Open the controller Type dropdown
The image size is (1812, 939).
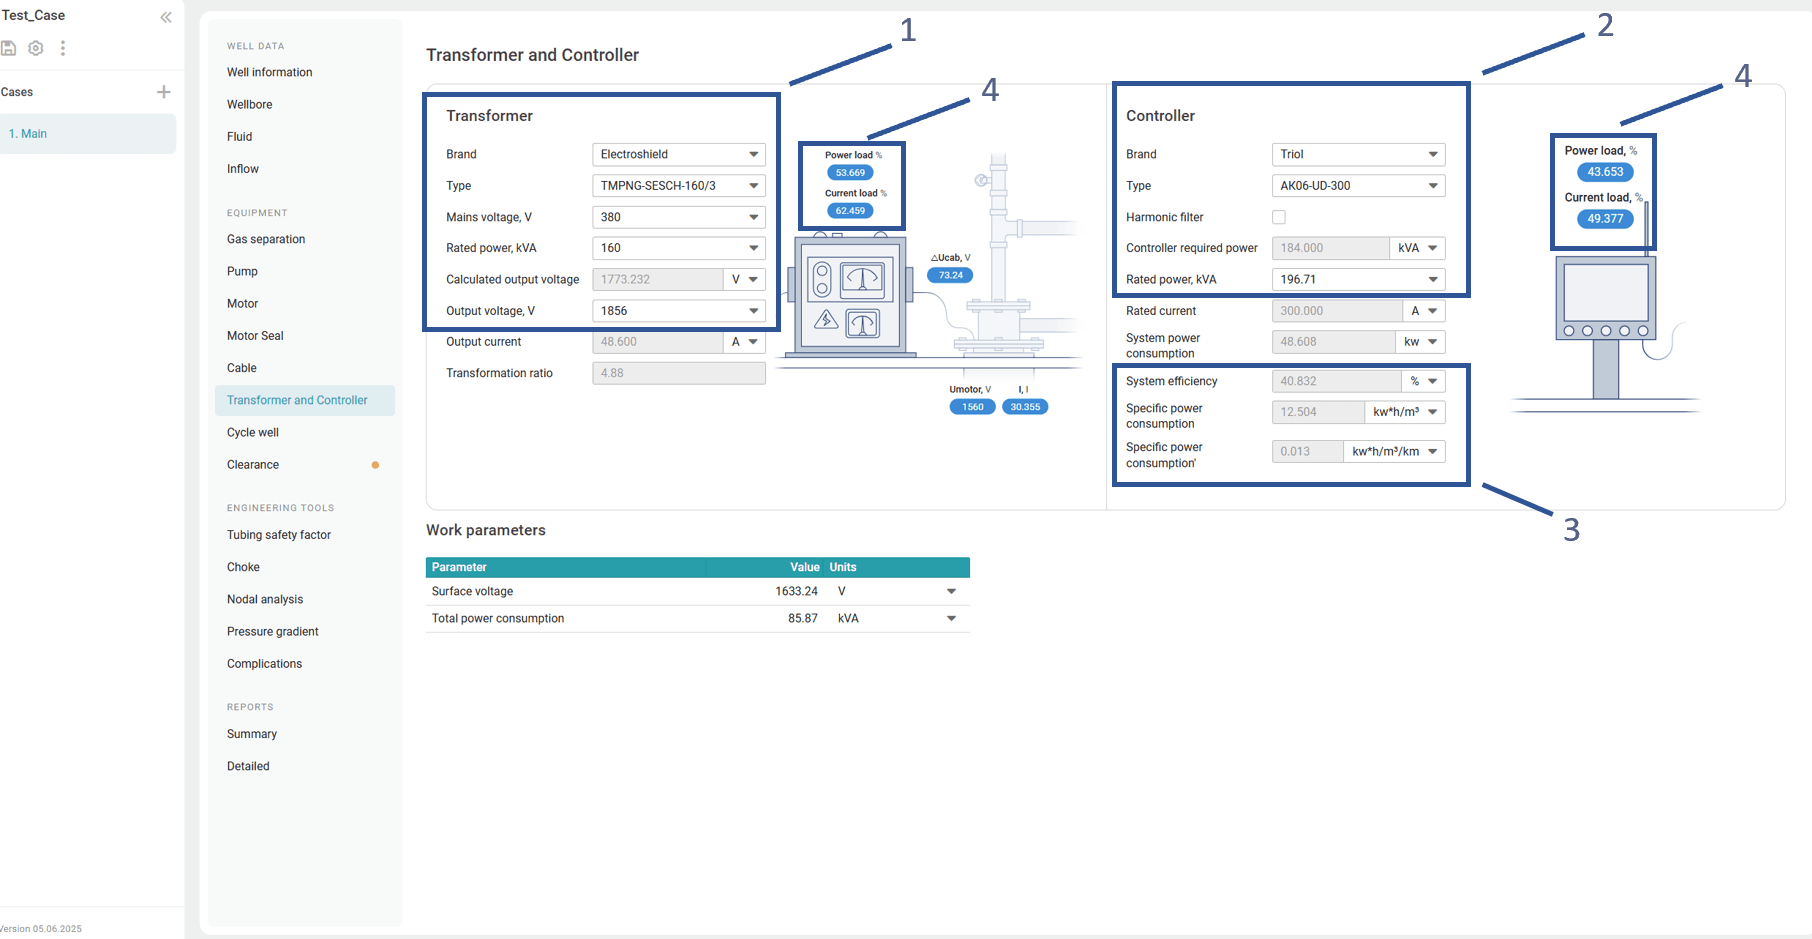1358,186
